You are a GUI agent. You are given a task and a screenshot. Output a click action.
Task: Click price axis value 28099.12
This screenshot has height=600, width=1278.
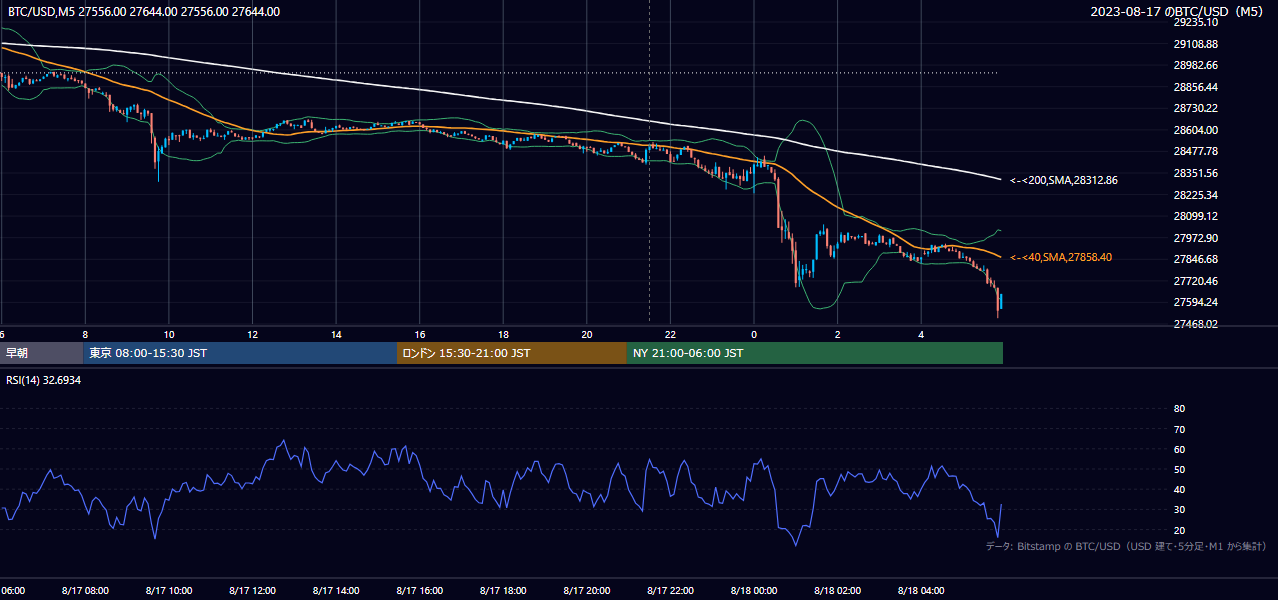point(1195,216)
